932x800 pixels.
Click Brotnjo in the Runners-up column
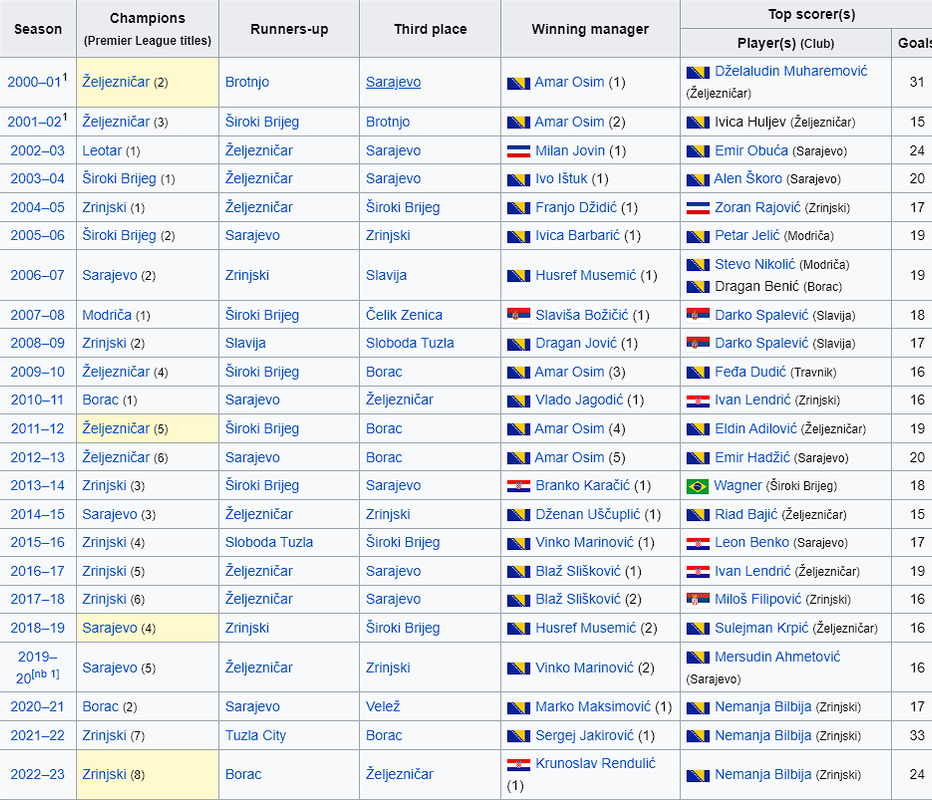click(247, 82)
